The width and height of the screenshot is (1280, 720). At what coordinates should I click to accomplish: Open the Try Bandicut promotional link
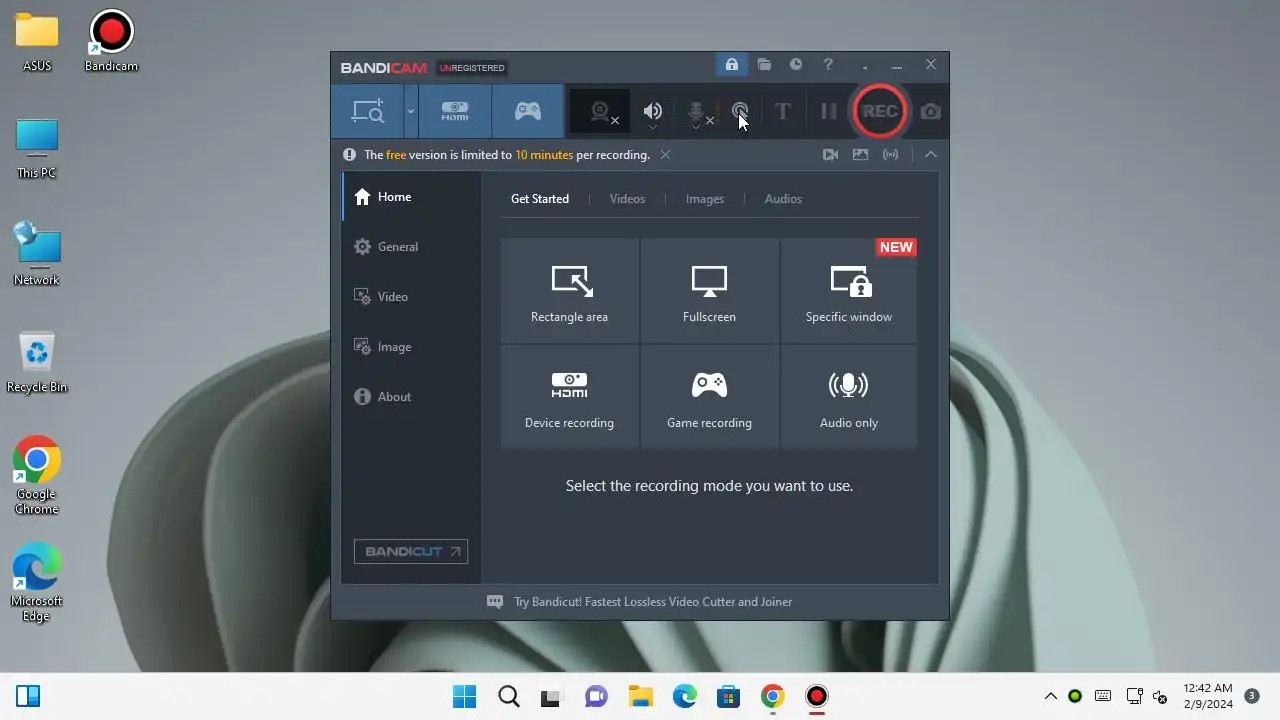[653, 602]
